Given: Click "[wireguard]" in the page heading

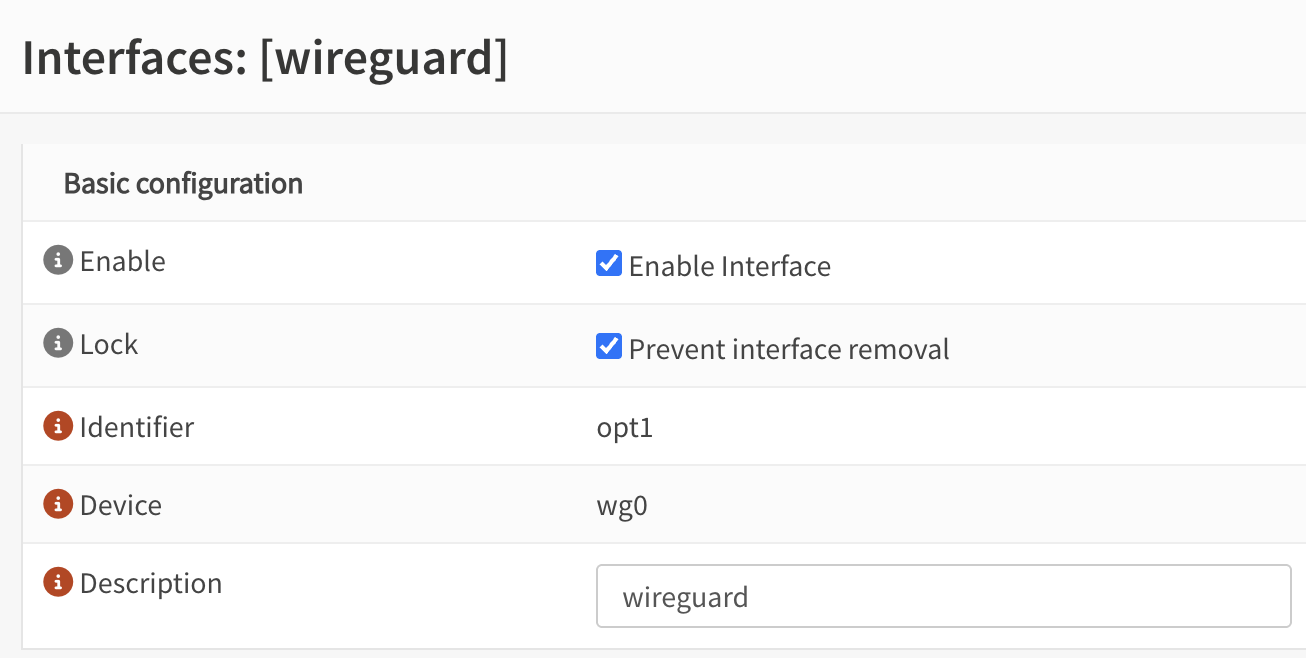Looking at the screenshot, I should 383,59.
